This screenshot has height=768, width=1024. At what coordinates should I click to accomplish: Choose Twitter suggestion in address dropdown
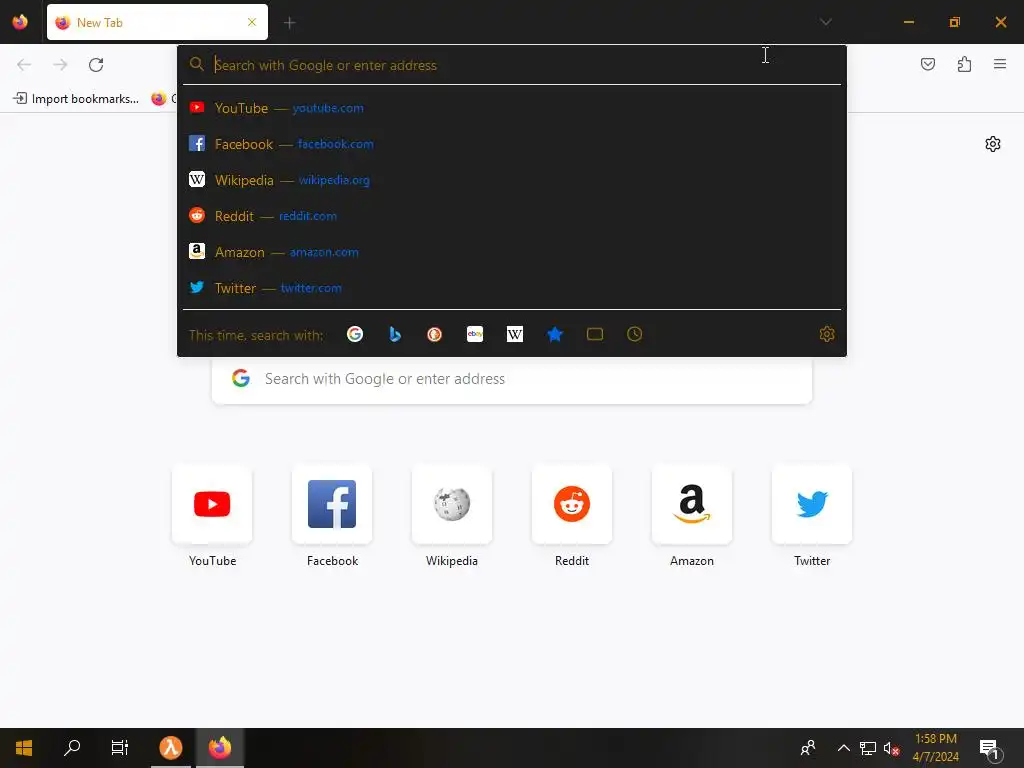click(x=512, y=287)
